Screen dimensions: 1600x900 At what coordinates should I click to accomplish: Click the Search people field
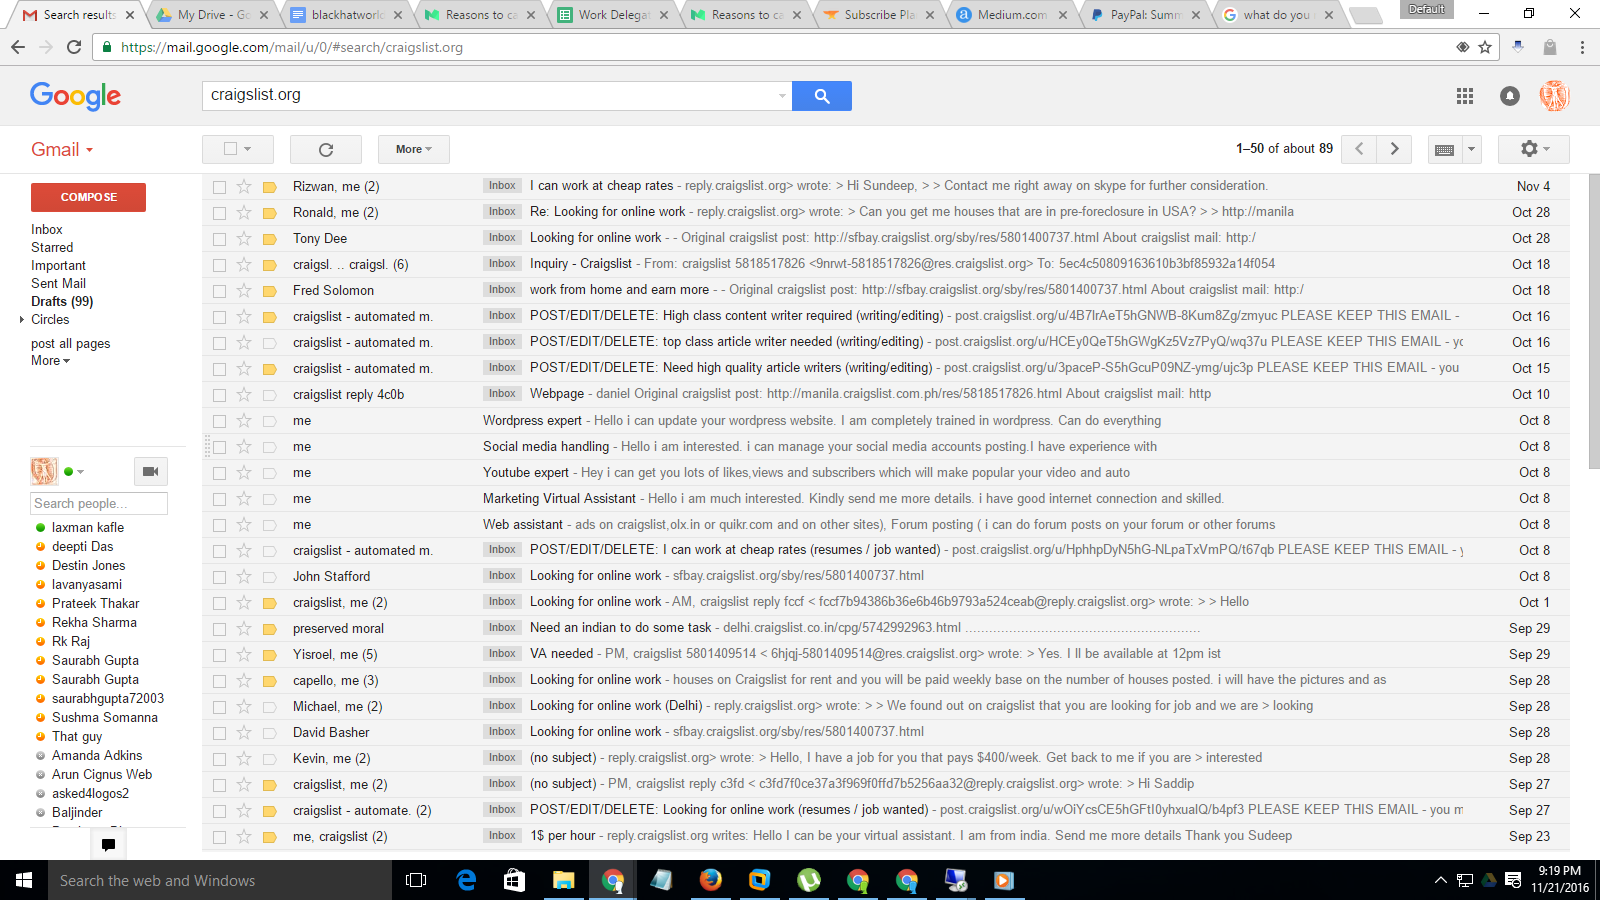[x=99, y=503]
